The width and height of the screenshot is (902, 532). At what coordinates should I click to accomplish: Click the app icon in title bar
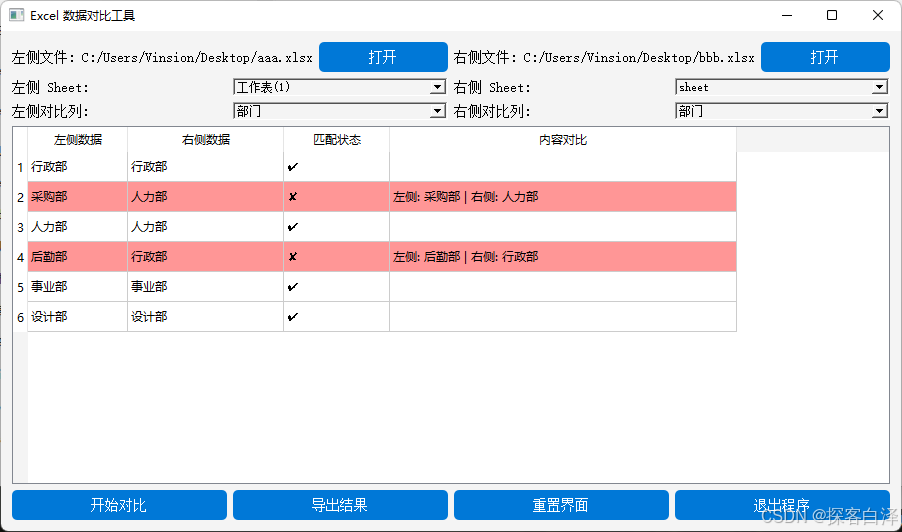(x=17, y=15)
